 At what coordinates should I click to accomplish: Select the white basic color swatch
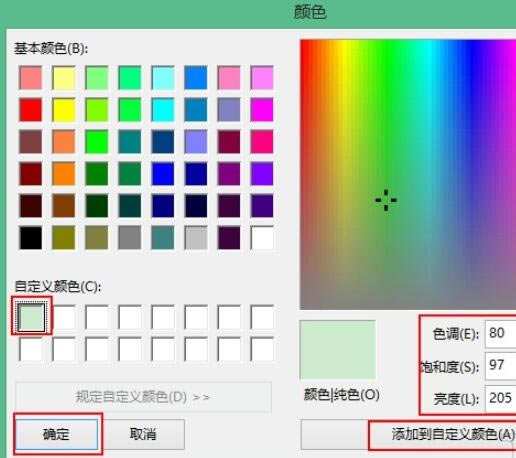coord(262,238)
